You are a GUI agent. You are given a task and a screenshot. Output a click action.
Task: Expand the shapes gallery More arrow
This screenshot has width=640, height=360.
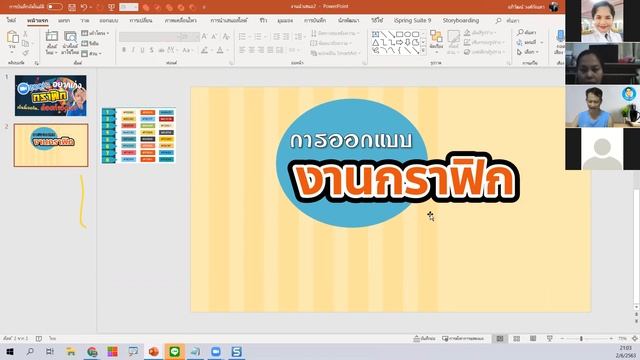click(423, 51)
